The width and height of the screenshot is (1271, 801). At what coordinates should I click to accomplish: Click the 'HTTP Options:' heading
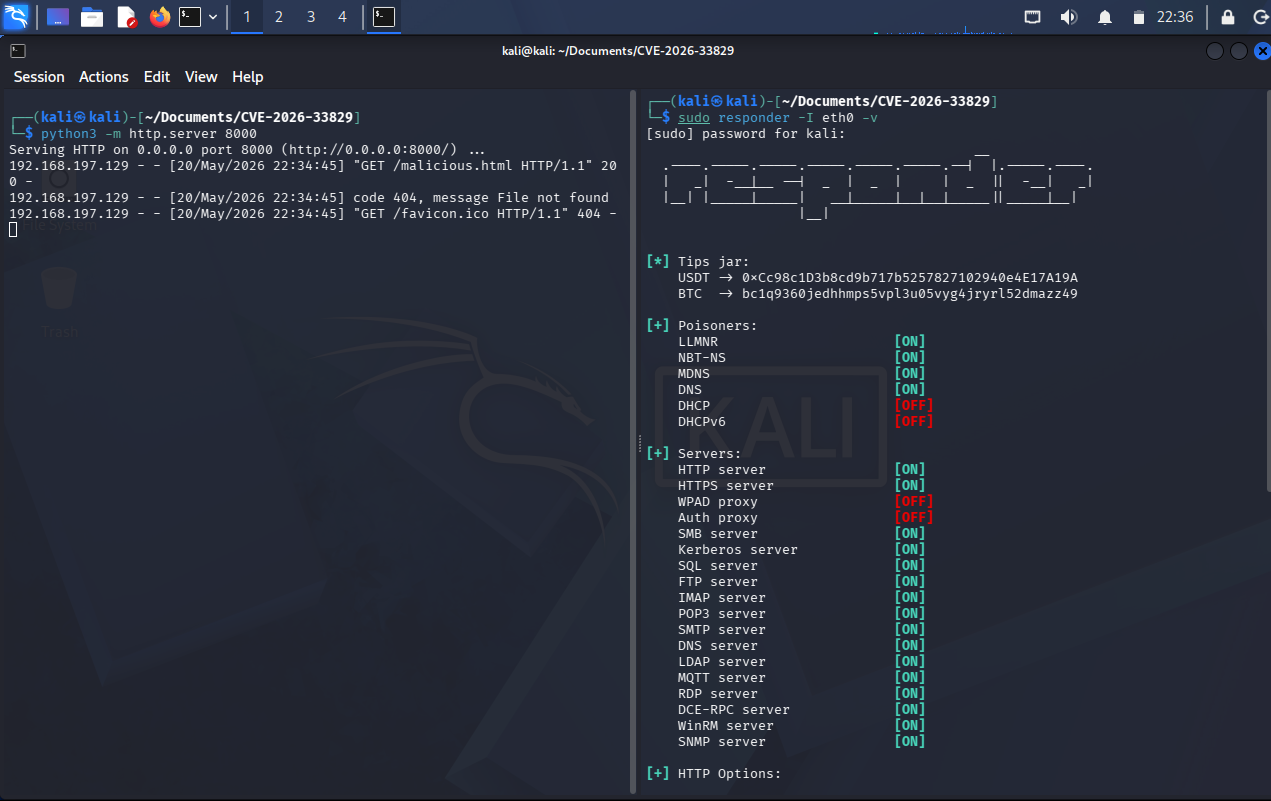[730, 773]
